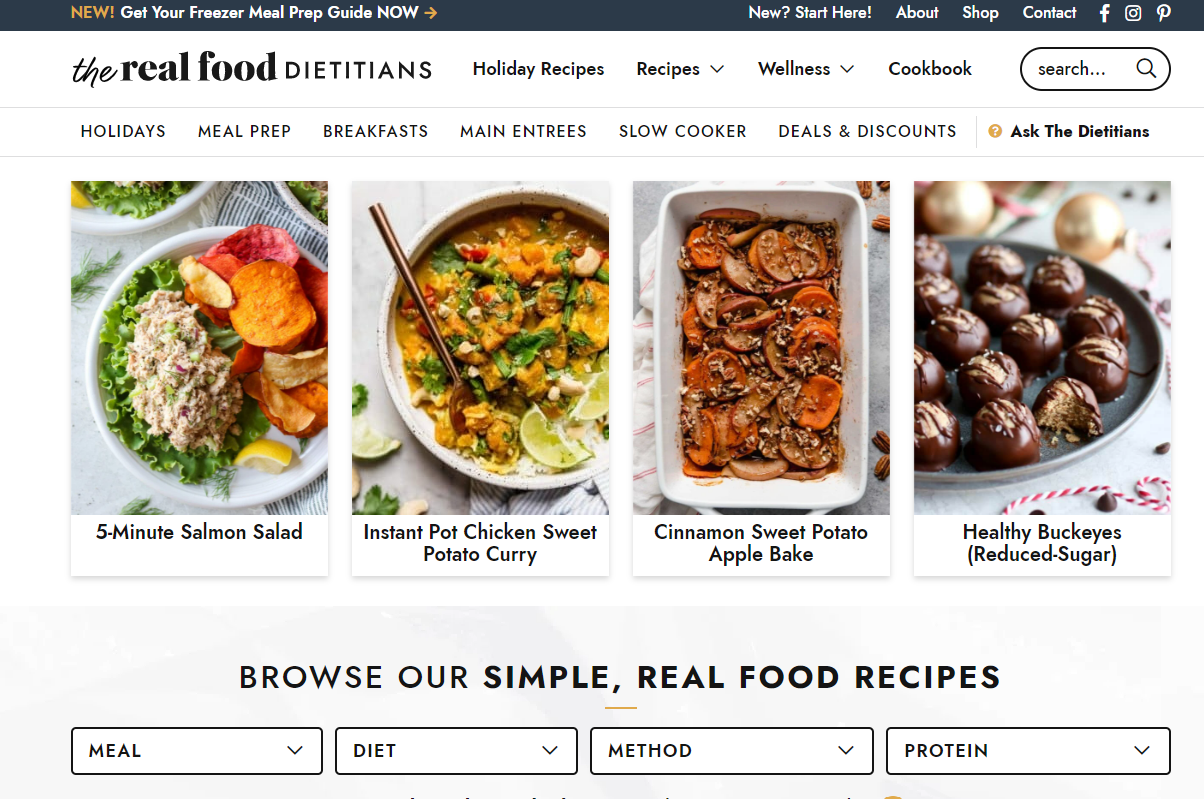Open the MEAL filter dropdown
The image size is (1204, 799).
(x=197, y=751)
